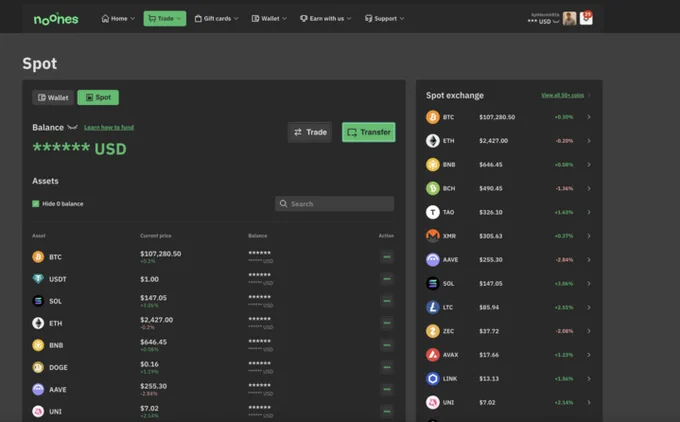This screenshot has width=680, height=422.
Task: Click the Transfer button
Action: click(369, 132)
